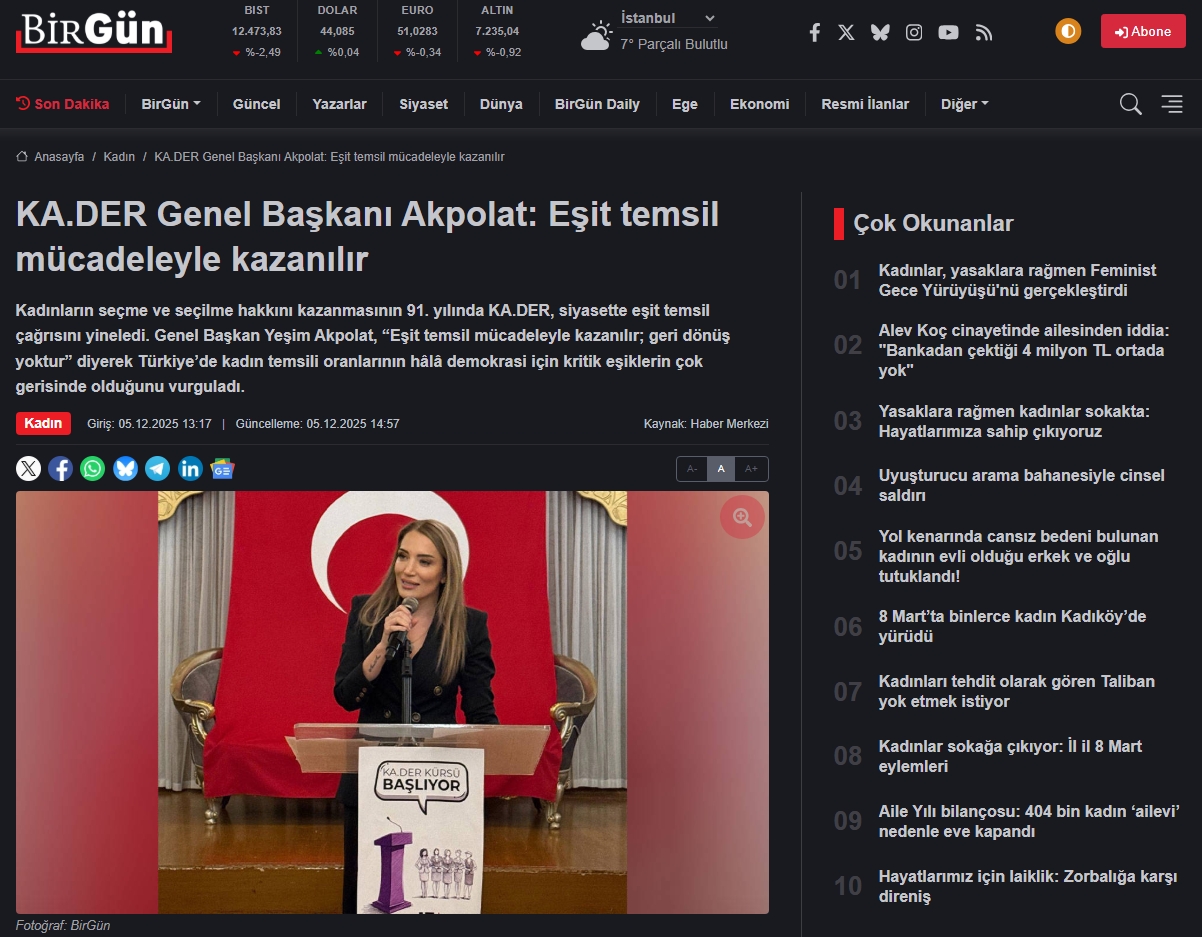This screenshot has width=1202, height=937.
Task: Click the Facebook icon in the header
Action: pos(814,32)
